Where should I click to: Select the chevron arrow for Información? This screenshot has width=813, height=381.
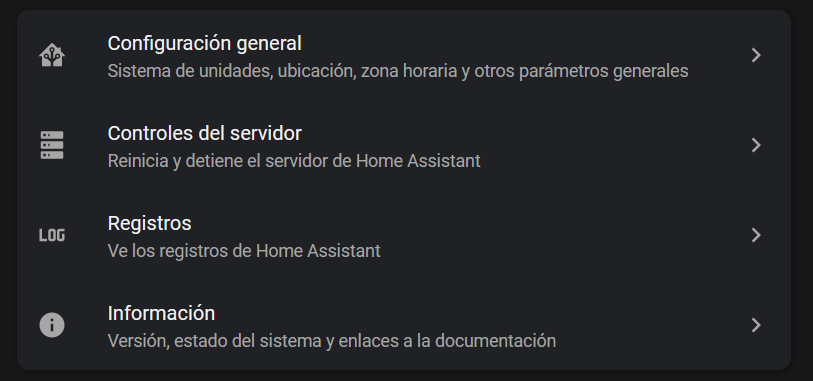click(x=756, y=326)
